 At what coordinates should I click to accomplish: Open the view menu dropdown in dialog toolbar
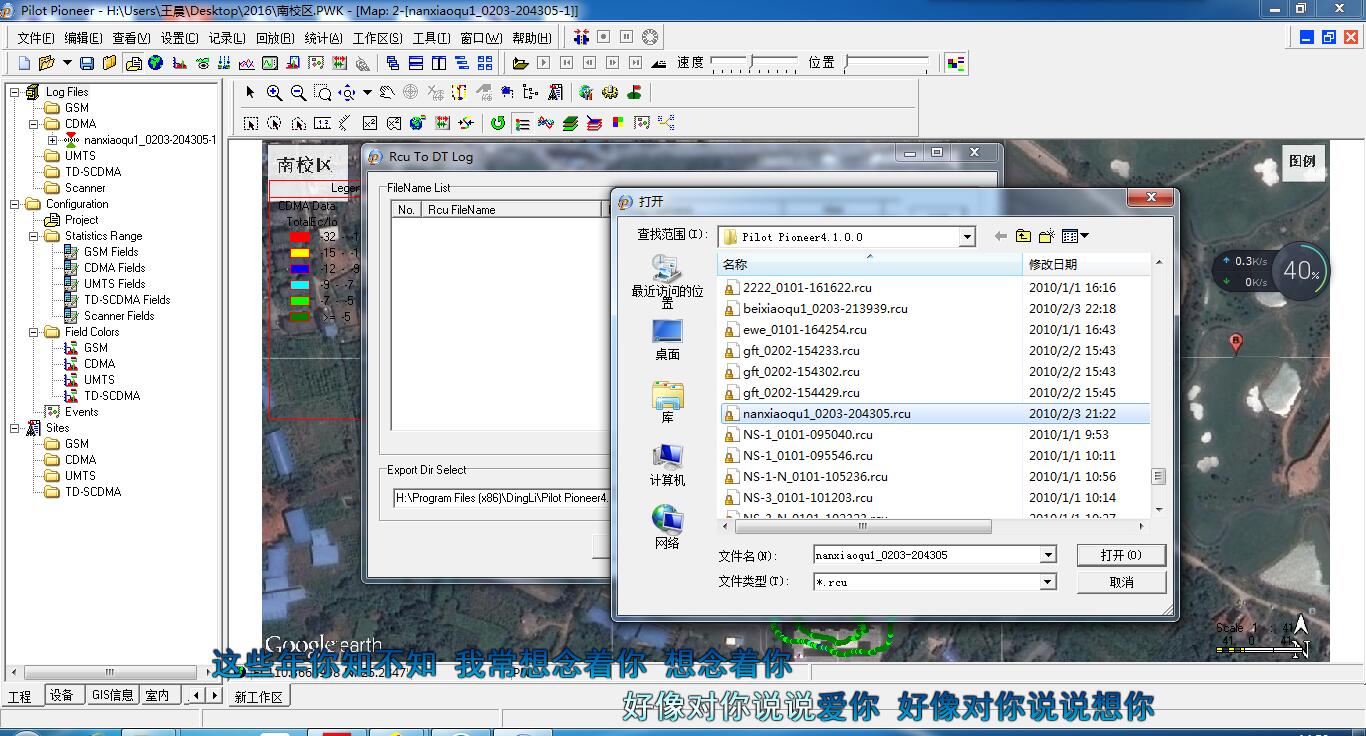click(1076, 237)
